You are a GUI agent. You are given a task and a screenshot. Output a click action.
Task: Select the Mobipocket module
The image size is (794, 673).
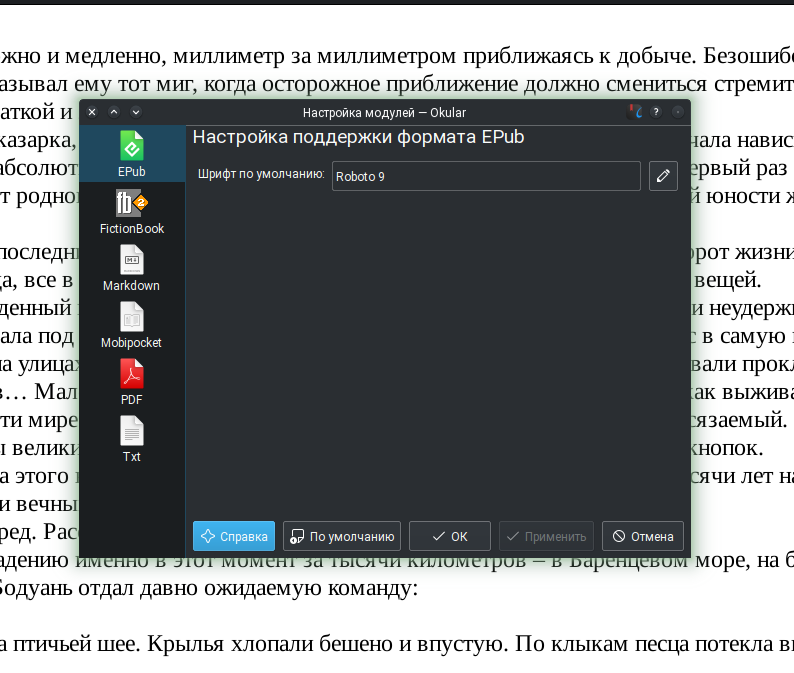[132, 326]
